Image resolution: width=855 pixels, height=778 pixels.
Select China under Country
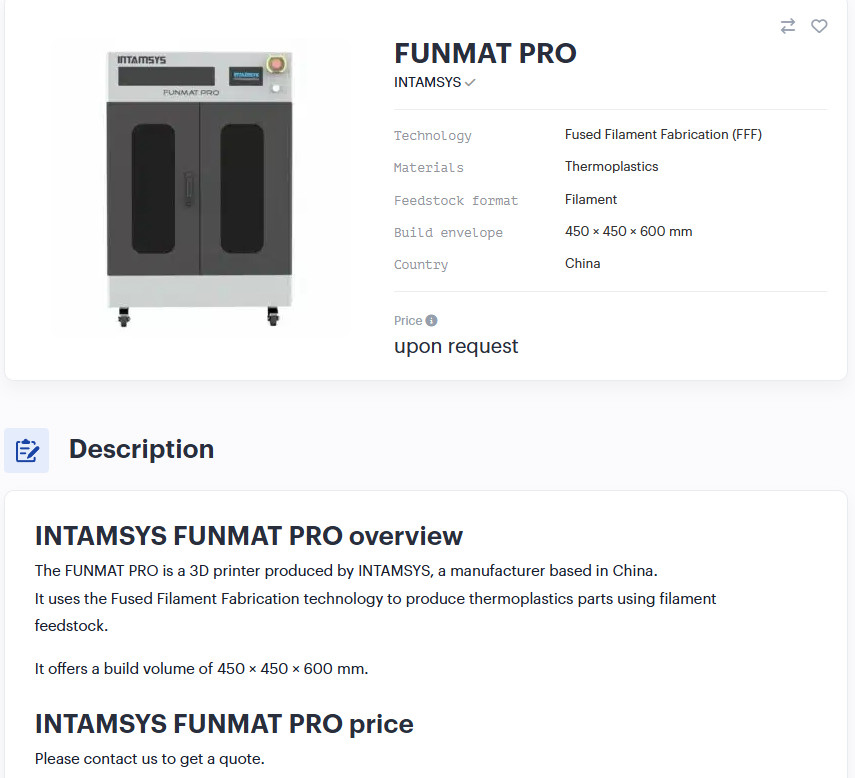(x=583, y=263)
